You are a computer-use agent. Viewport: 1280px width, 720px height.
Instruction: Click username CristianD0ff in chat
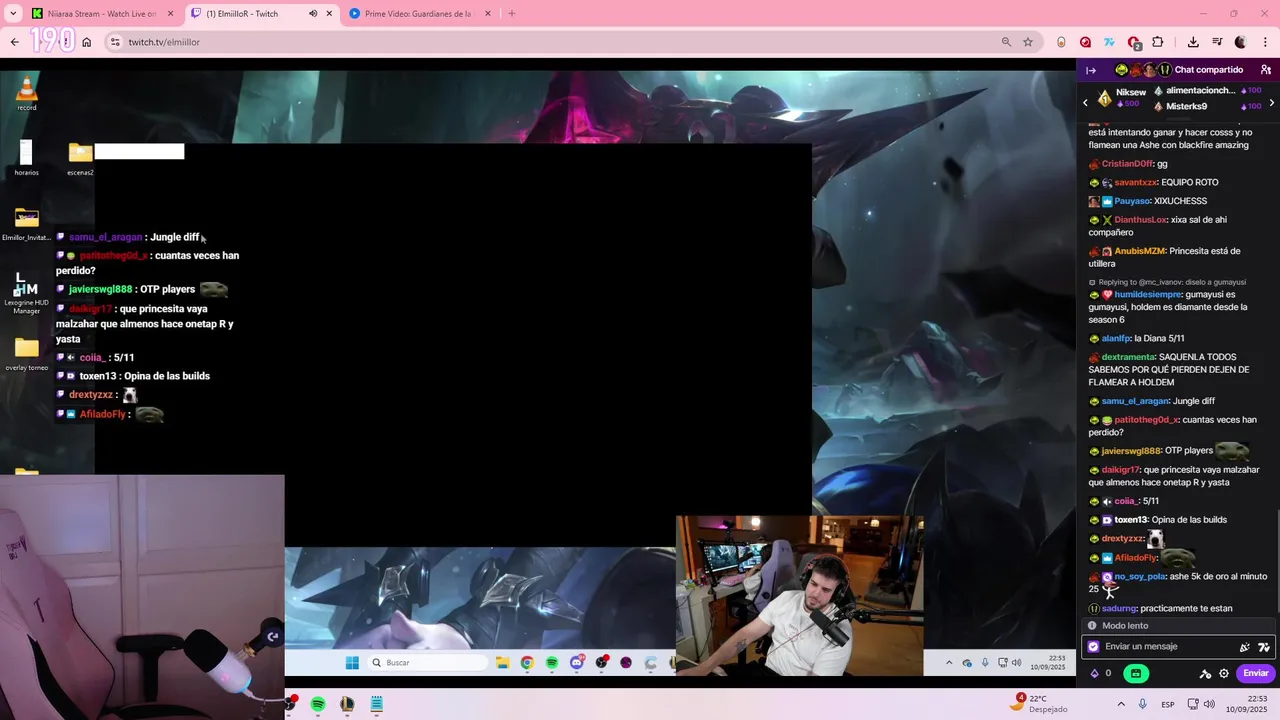(1126, 164)
